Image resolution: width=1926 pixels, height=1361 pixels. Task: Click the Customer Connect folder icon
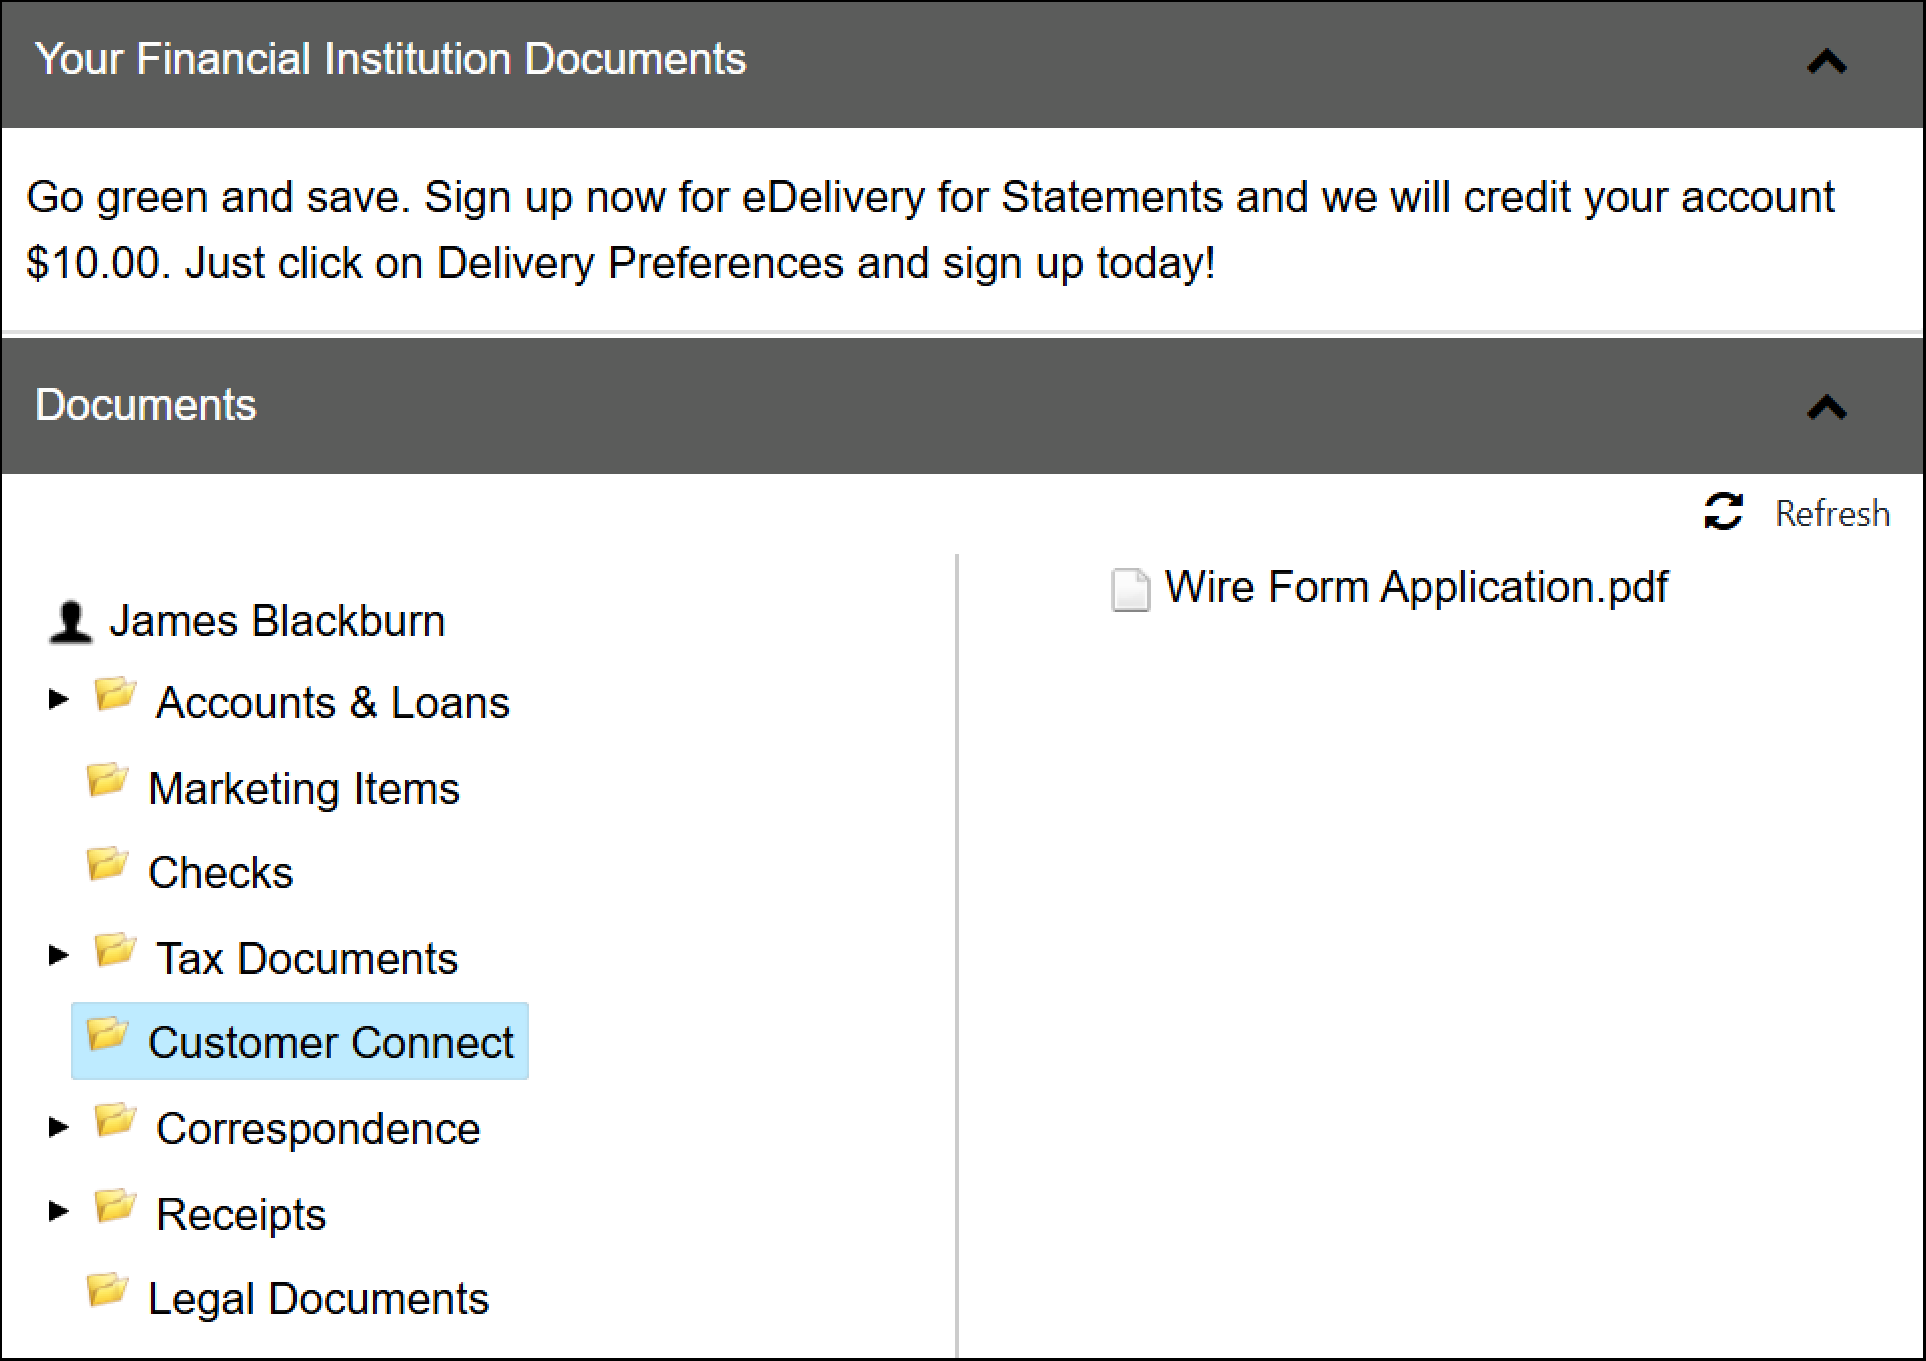tap(107, 1035)
